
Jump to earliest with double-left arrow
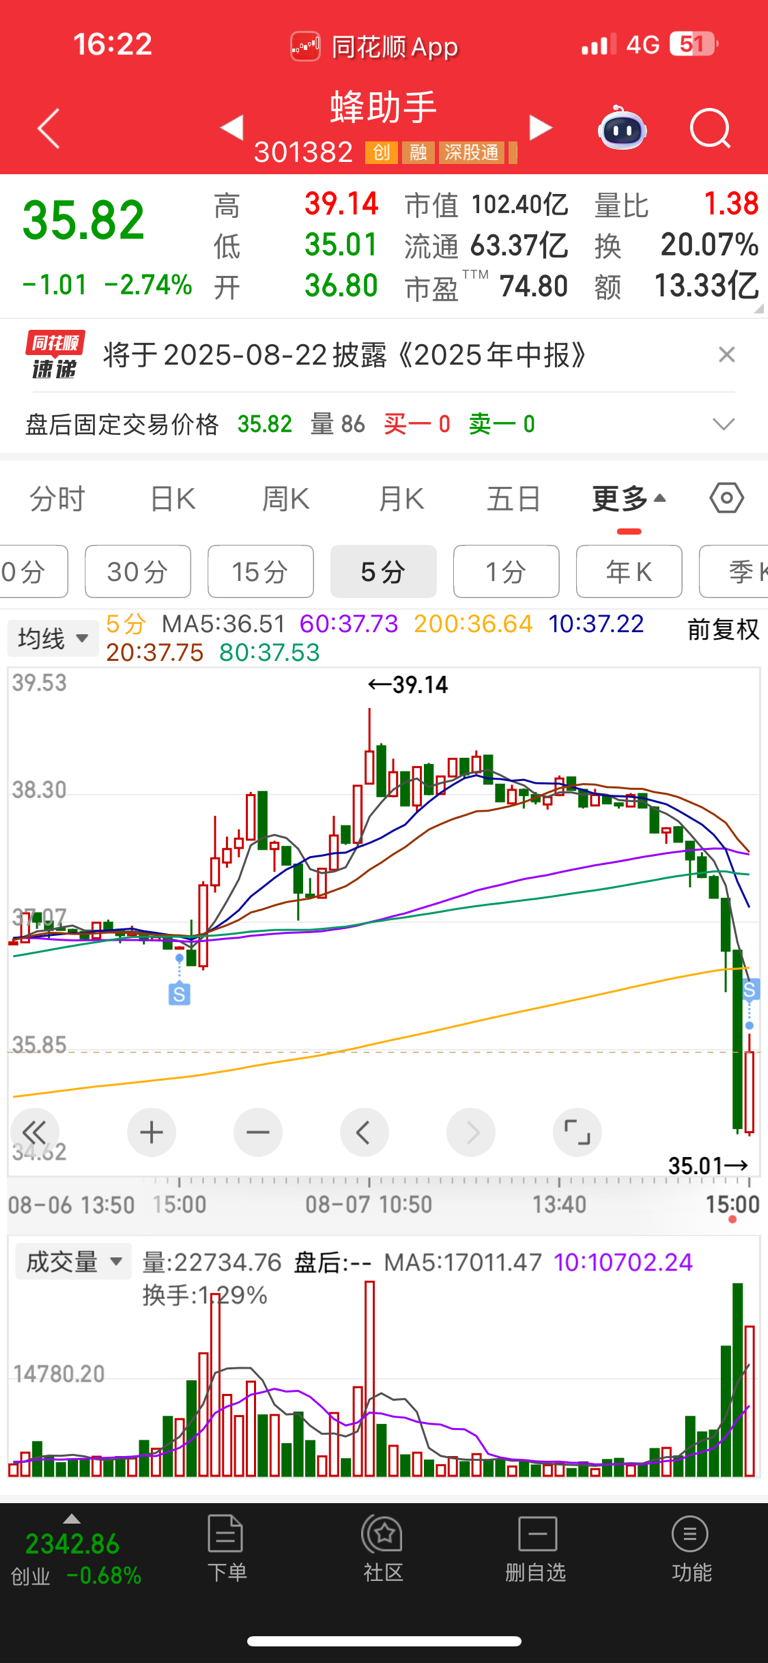click(35, 1132)
